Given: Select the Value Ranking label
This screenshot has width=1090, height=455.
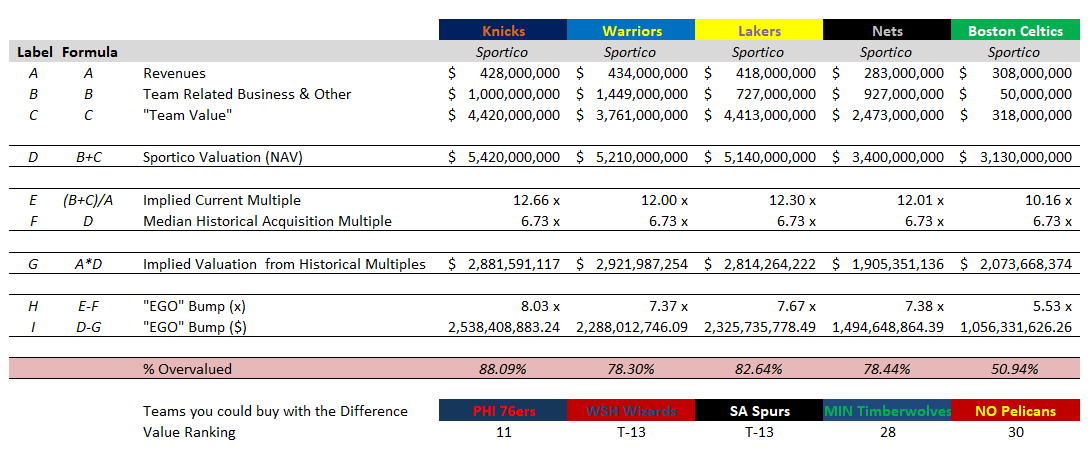Looking at the screenshot, I should click(189, 432).
